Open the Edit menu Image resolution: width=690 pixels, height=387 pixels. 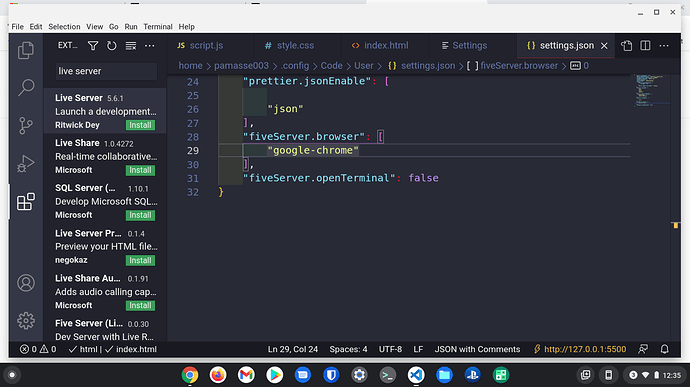click(x=36, y=27)
